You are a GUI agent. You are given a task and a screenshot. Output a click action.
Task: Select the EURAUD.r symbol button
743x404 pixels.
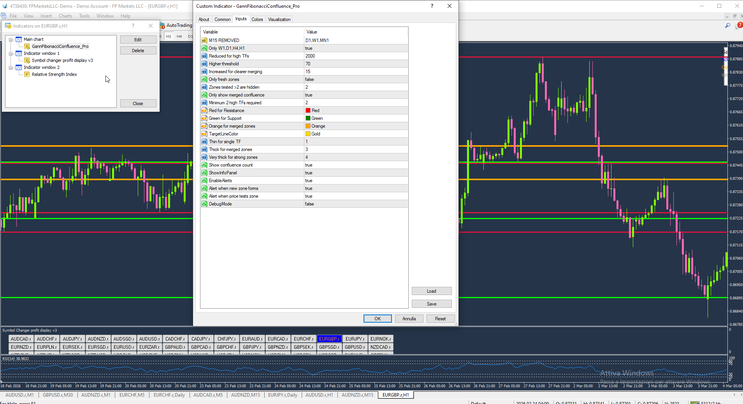[x=252, y=339]
